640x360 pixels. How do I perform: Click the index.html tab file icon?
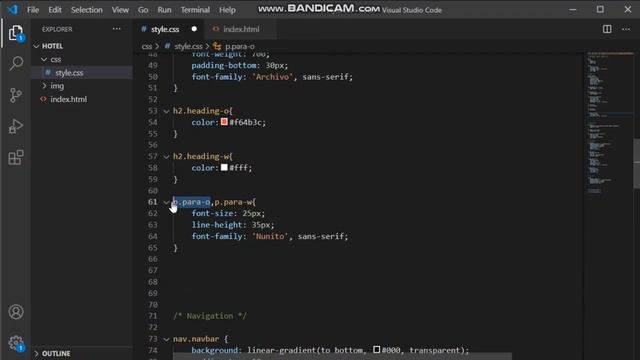[x=216, y=29]
